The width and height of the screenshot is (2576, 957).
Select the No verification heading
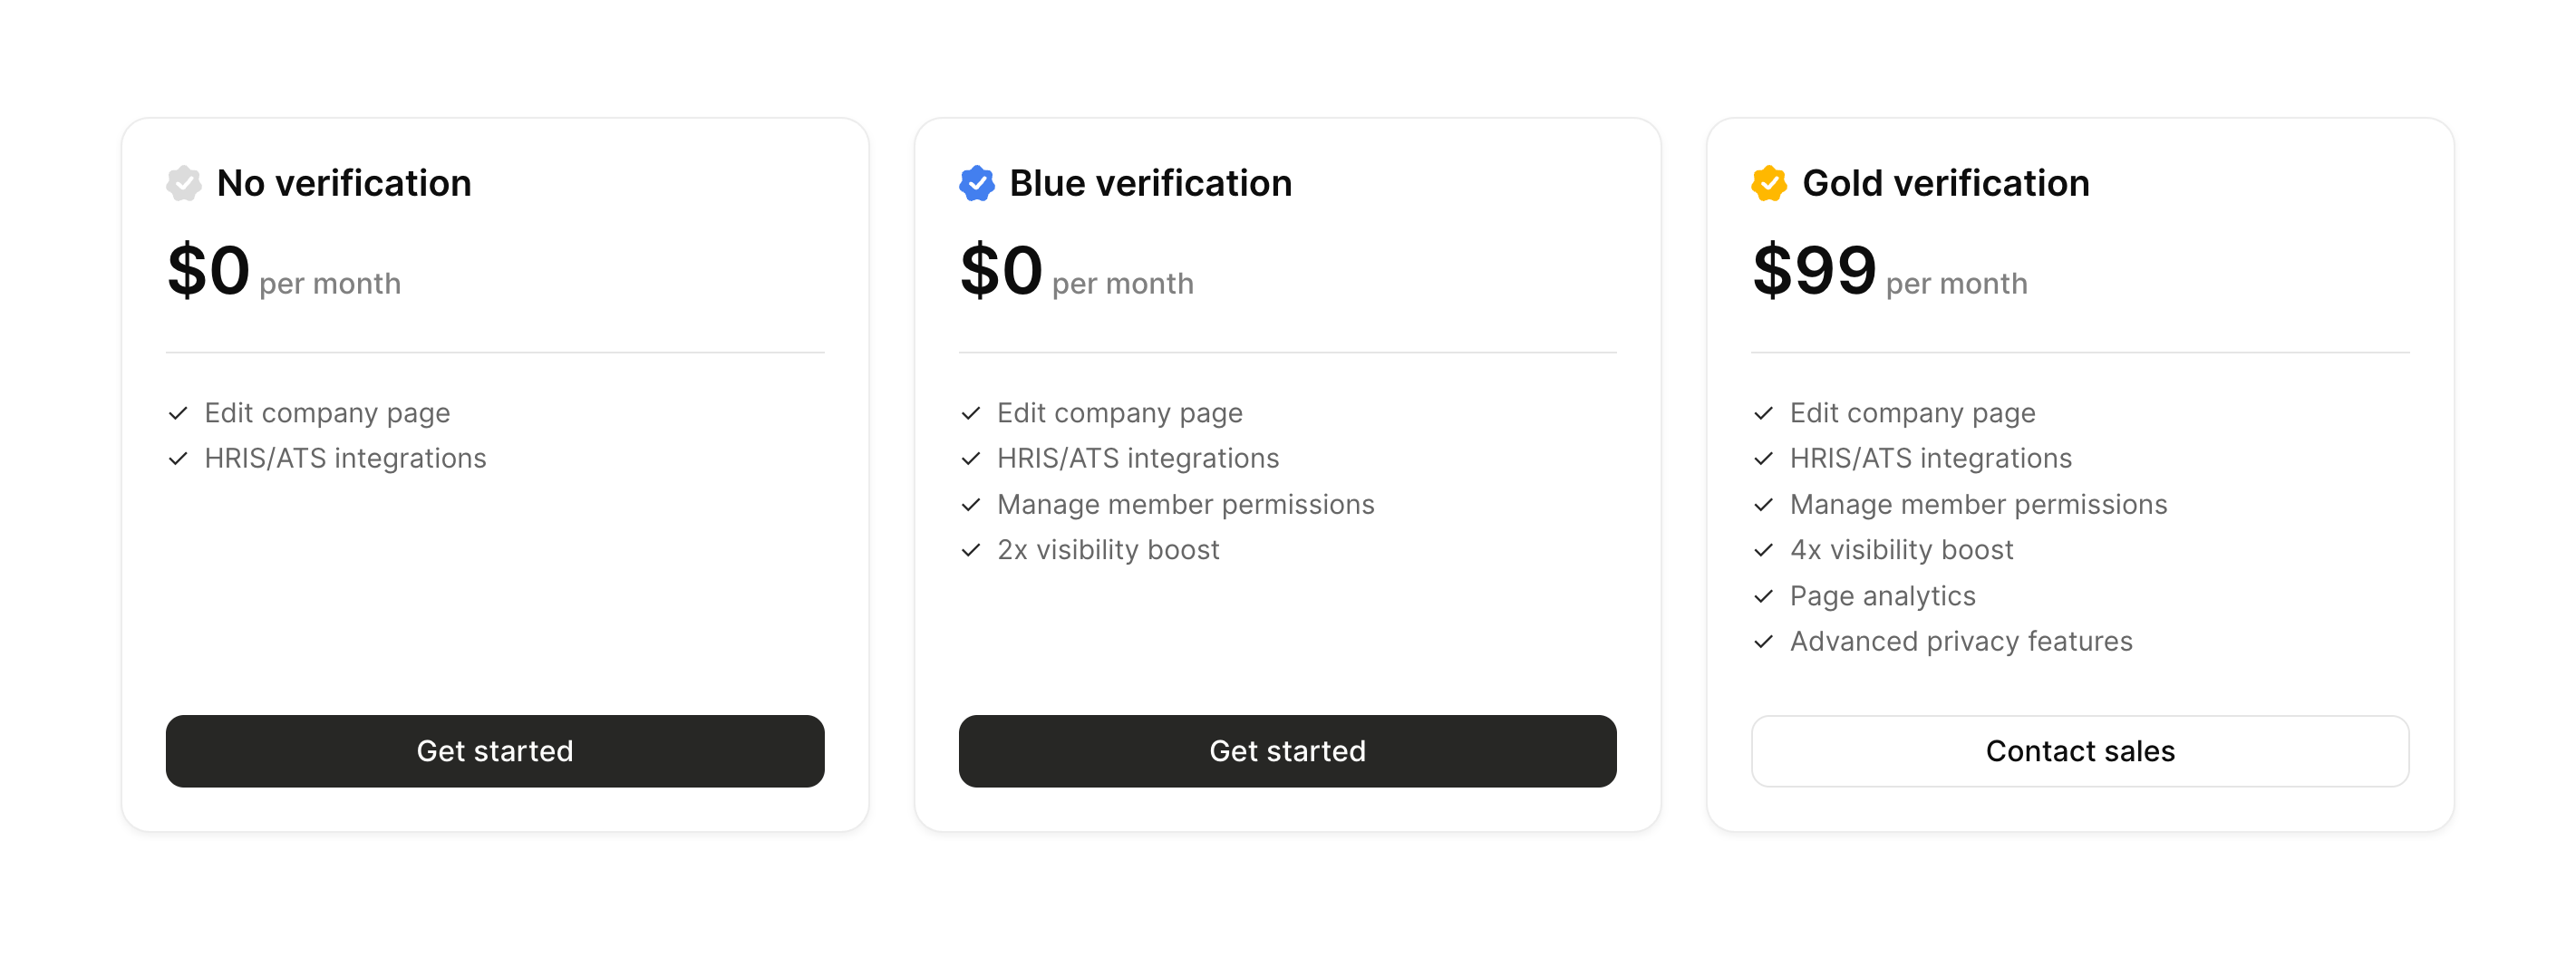(343, 183)
